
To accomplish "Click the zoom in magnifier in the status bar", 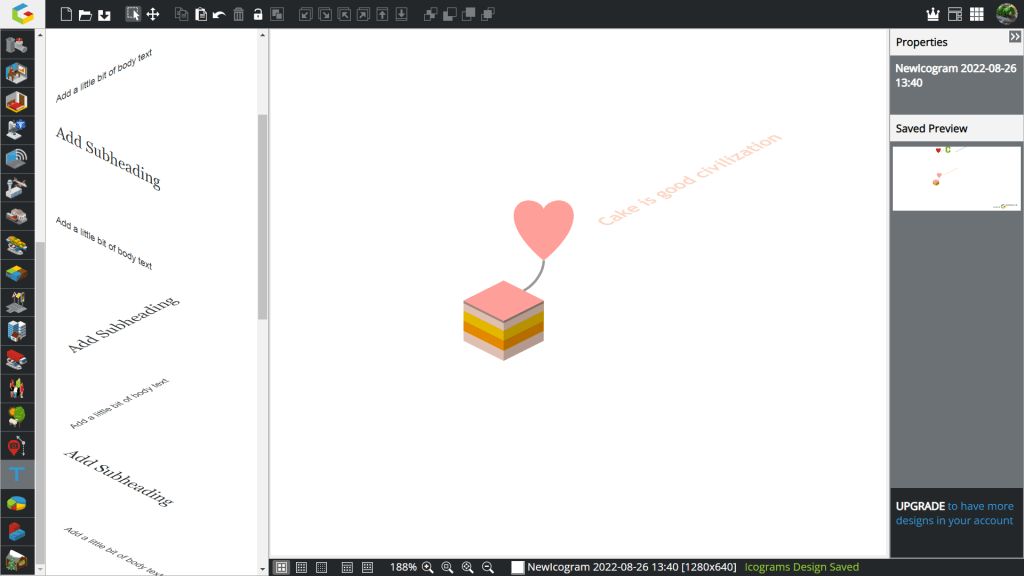I will 428,567.
